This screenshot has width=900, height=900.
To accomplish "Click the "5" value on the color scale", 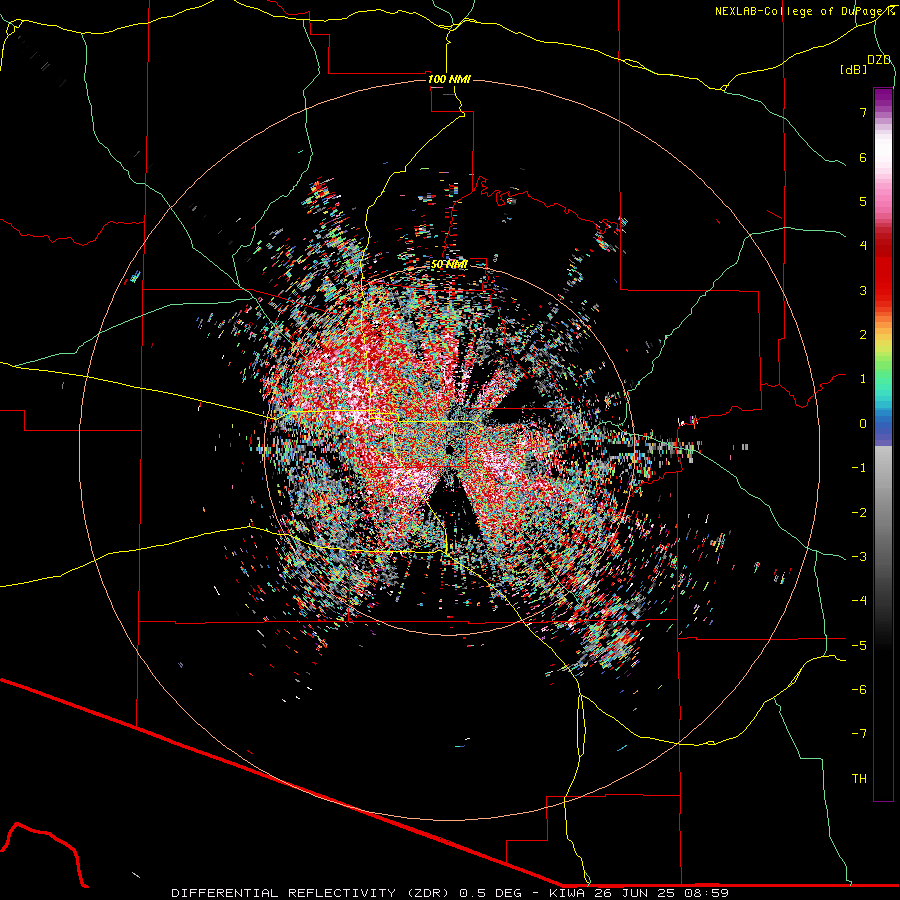I will [863, 201].
